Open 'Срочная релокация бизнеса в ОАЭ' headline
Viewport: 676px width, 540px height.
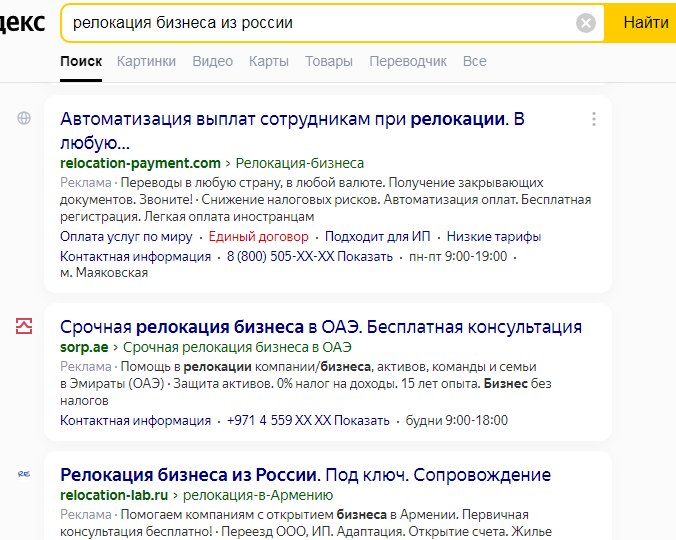(321, 327)
